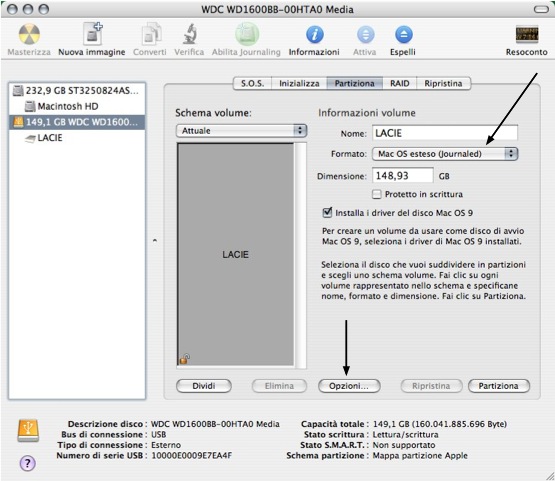Switch to the Inizializza tab
555x481 pixels.
[x=299, y=84]
